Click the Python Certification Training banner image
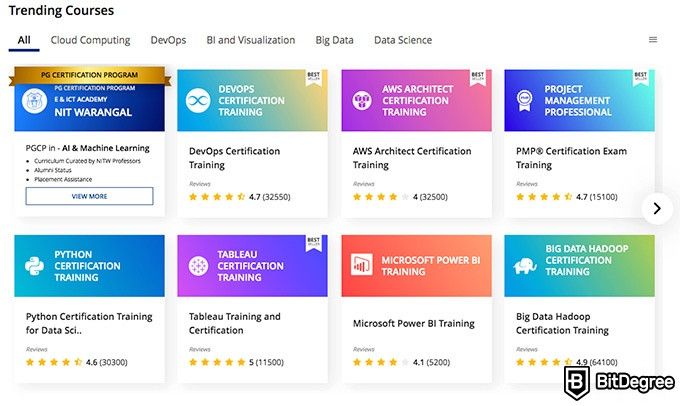This screenshot has height=406, width=680. 89,266
